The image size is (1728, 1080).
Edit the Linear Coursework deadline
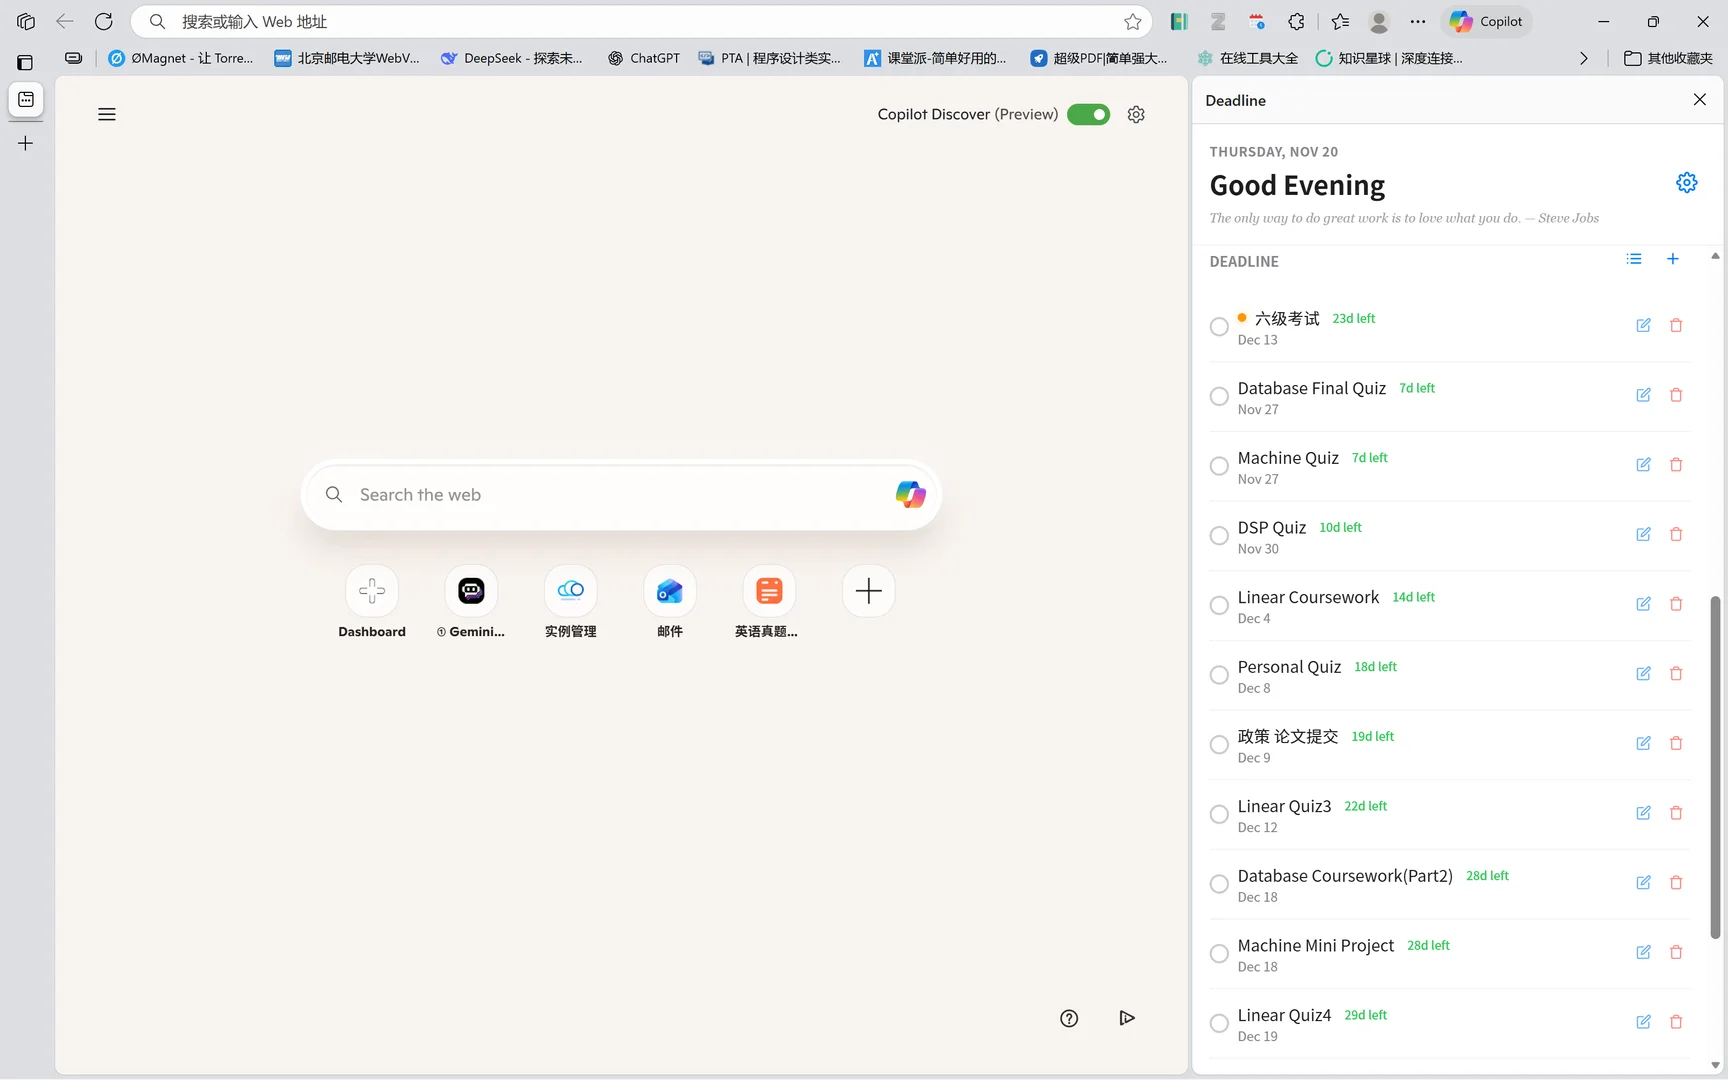coord(1643,604)
